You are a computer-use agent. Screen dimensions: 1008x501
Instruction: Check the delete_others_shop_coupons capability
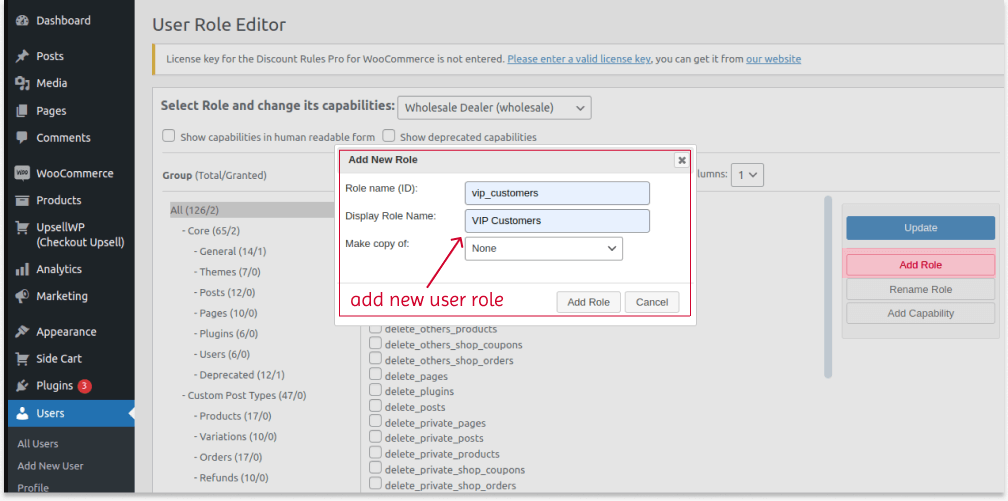[x=375, y=344]
